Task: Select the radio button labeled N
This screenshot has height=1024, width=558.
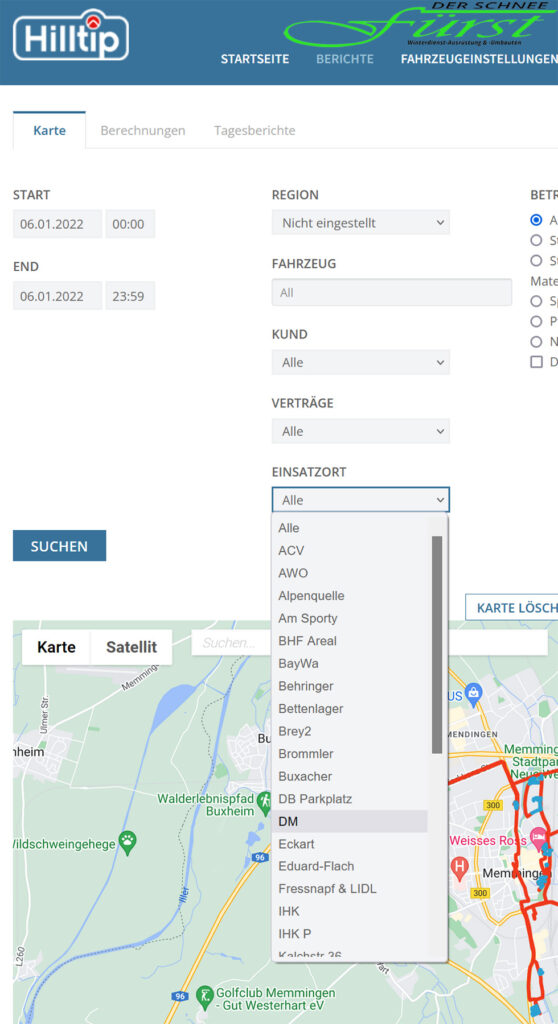Action: 536,342
